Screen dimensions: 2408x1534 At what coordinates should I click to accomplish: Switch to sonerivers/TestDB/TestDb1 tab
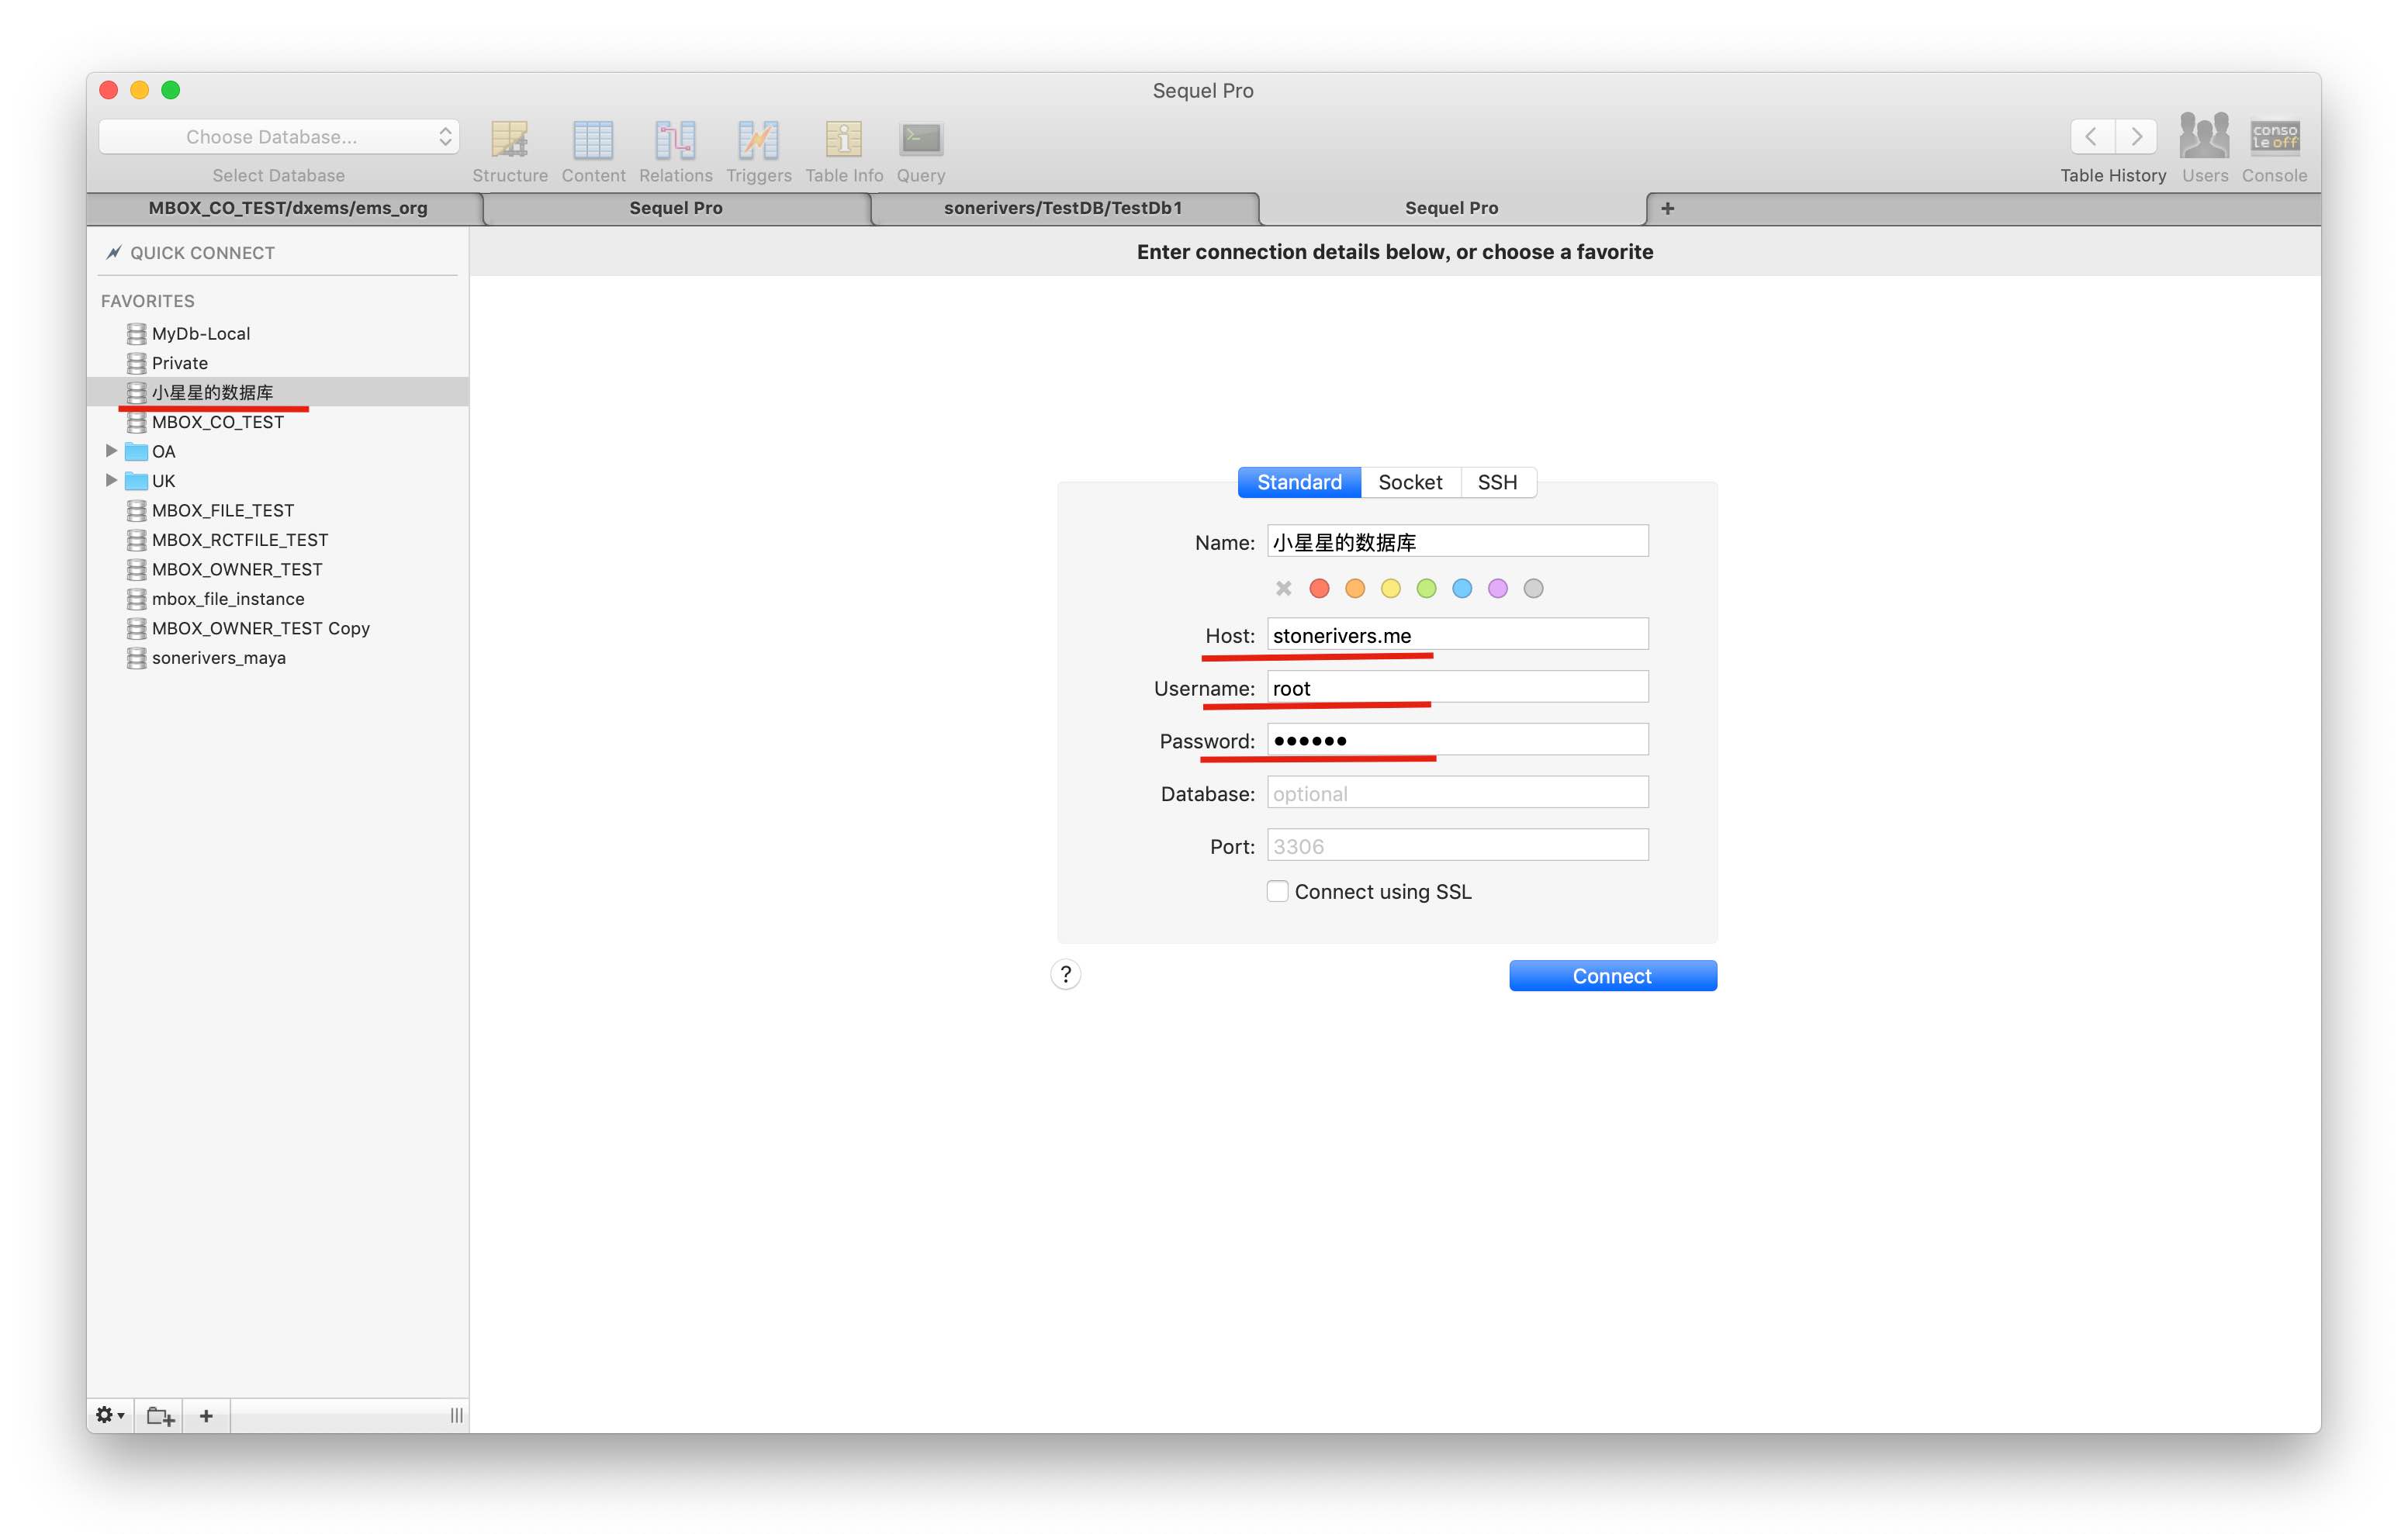coord(1063,208)
